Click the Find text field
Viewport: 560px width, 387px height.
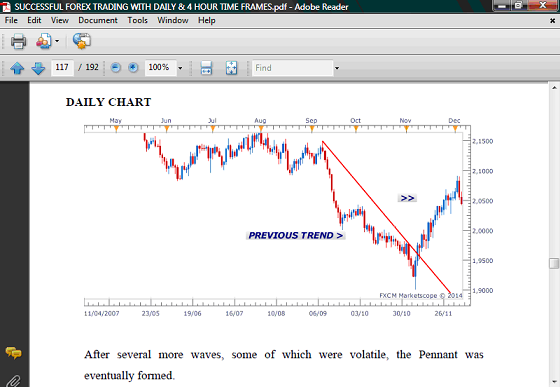point(292,67)
